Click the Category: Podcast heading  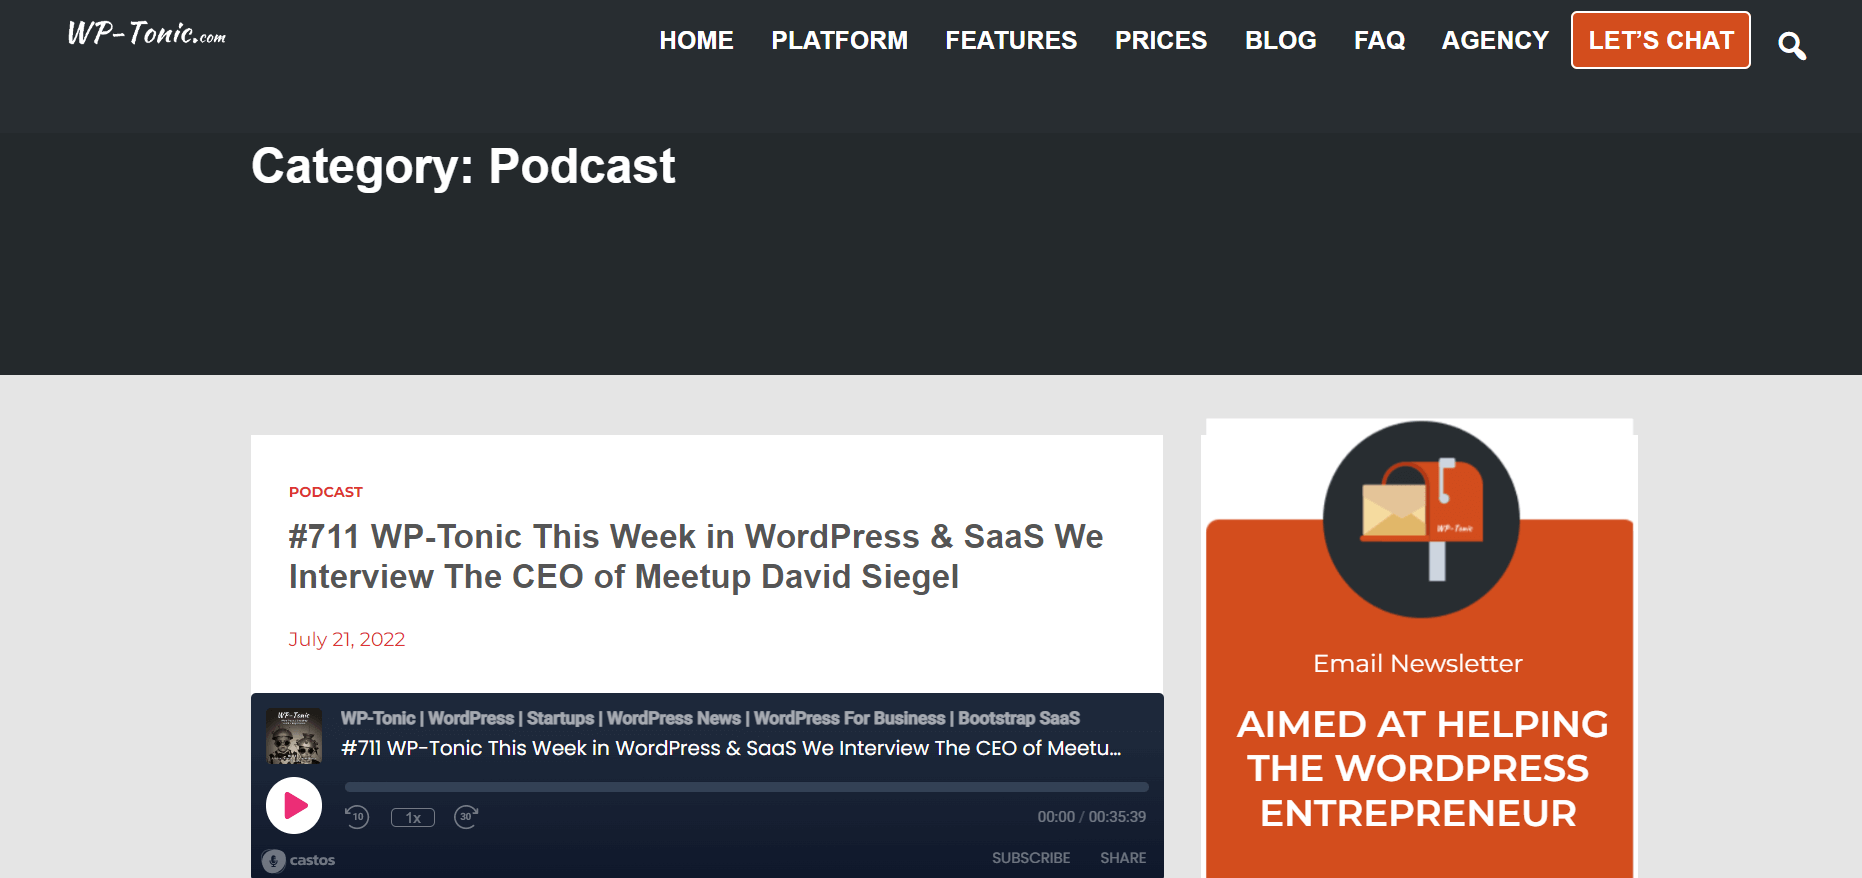click(463, 166)
